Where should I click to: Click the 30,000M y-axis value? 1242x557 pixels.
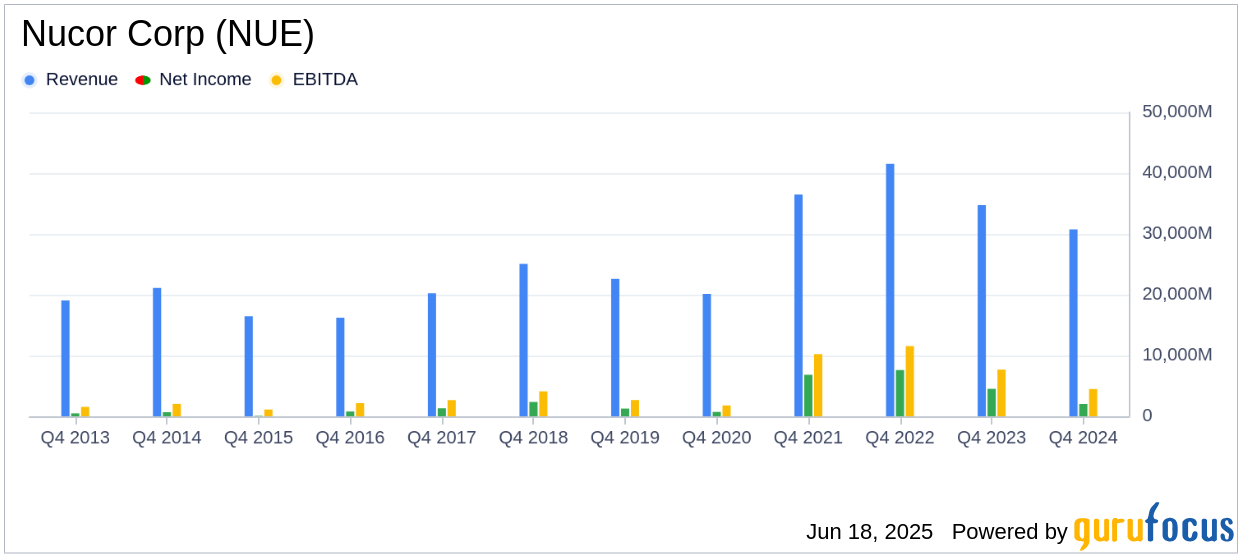click(1177, 233)
